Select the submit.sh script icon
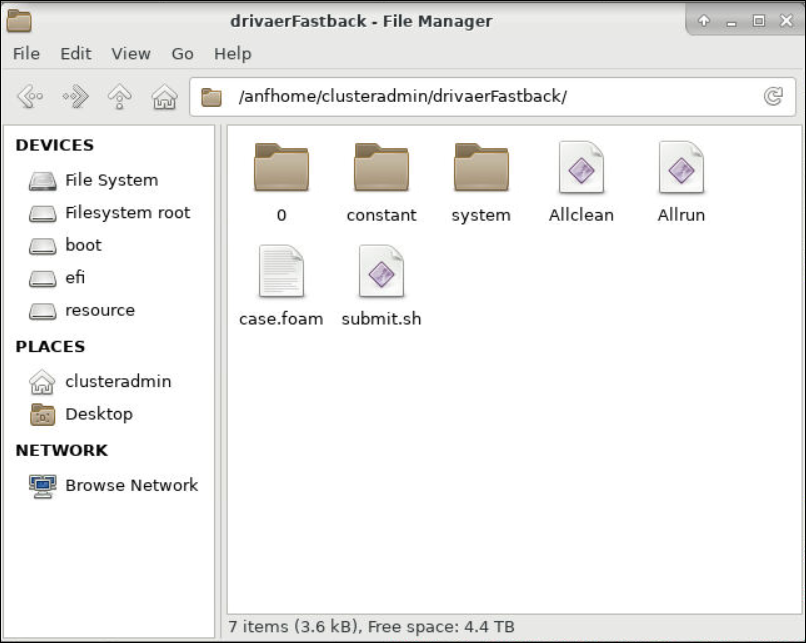Viewport: 806px width, 643px height. (381, 271)
